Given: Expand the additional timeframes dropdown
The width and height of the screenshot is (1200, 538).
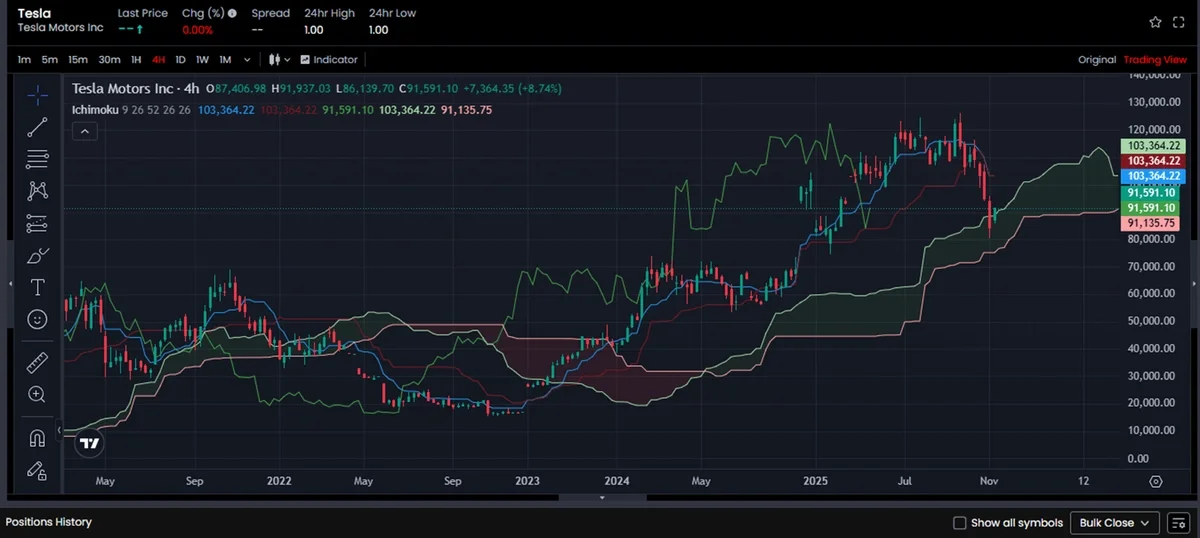Looking at the screenshot, I should tap(247, 60).
